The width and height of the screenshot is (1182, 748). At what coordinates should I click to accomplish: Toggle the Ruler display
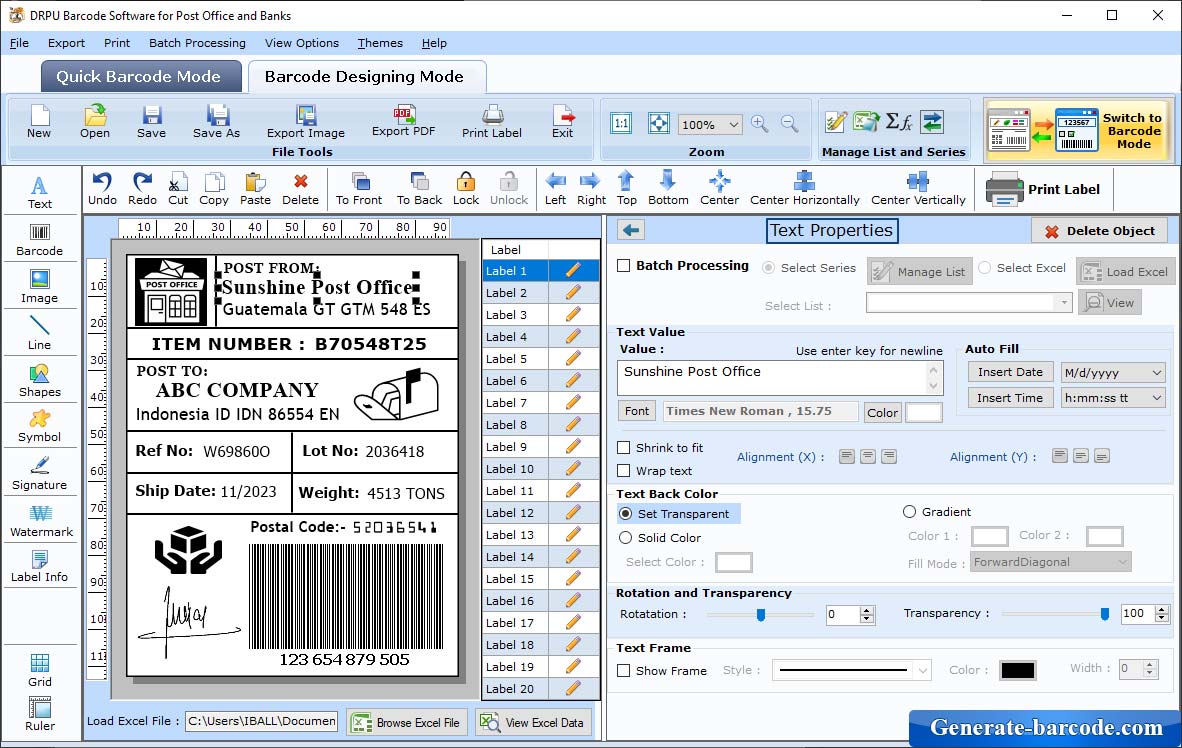click(39, 714)
